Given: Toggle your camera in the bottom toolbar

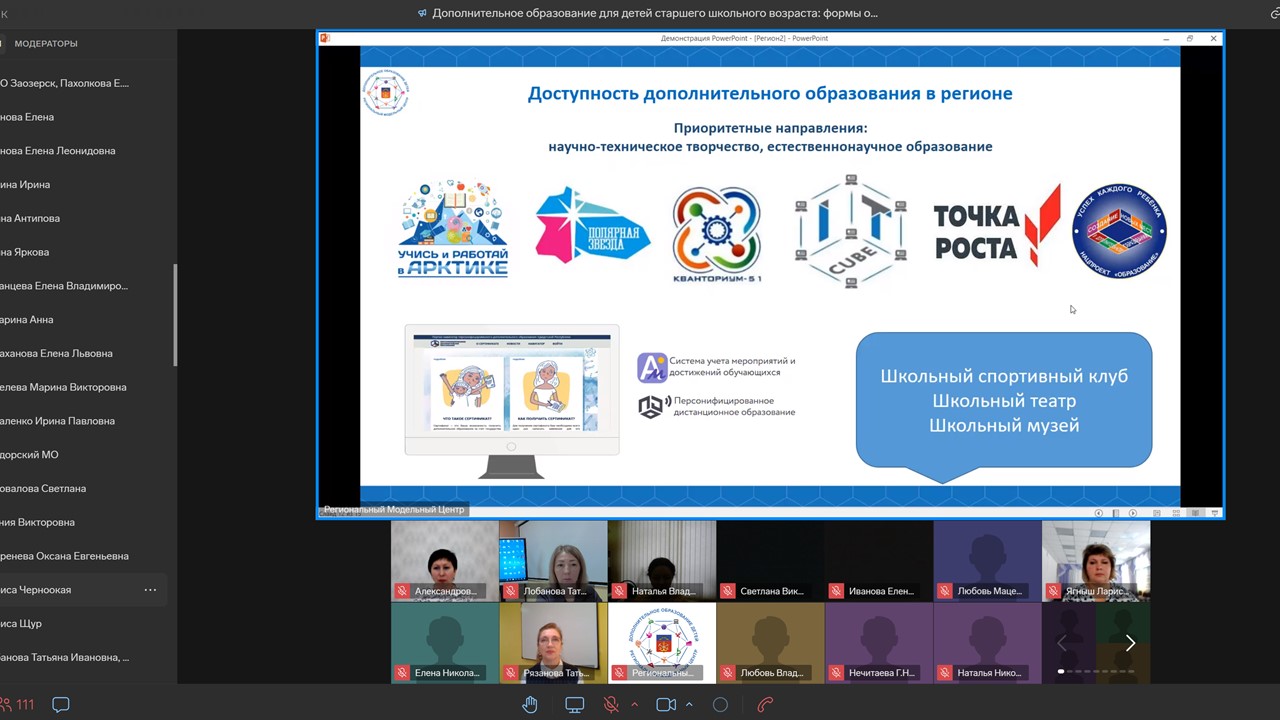Looking at the screenshot, I should point(666,705).
